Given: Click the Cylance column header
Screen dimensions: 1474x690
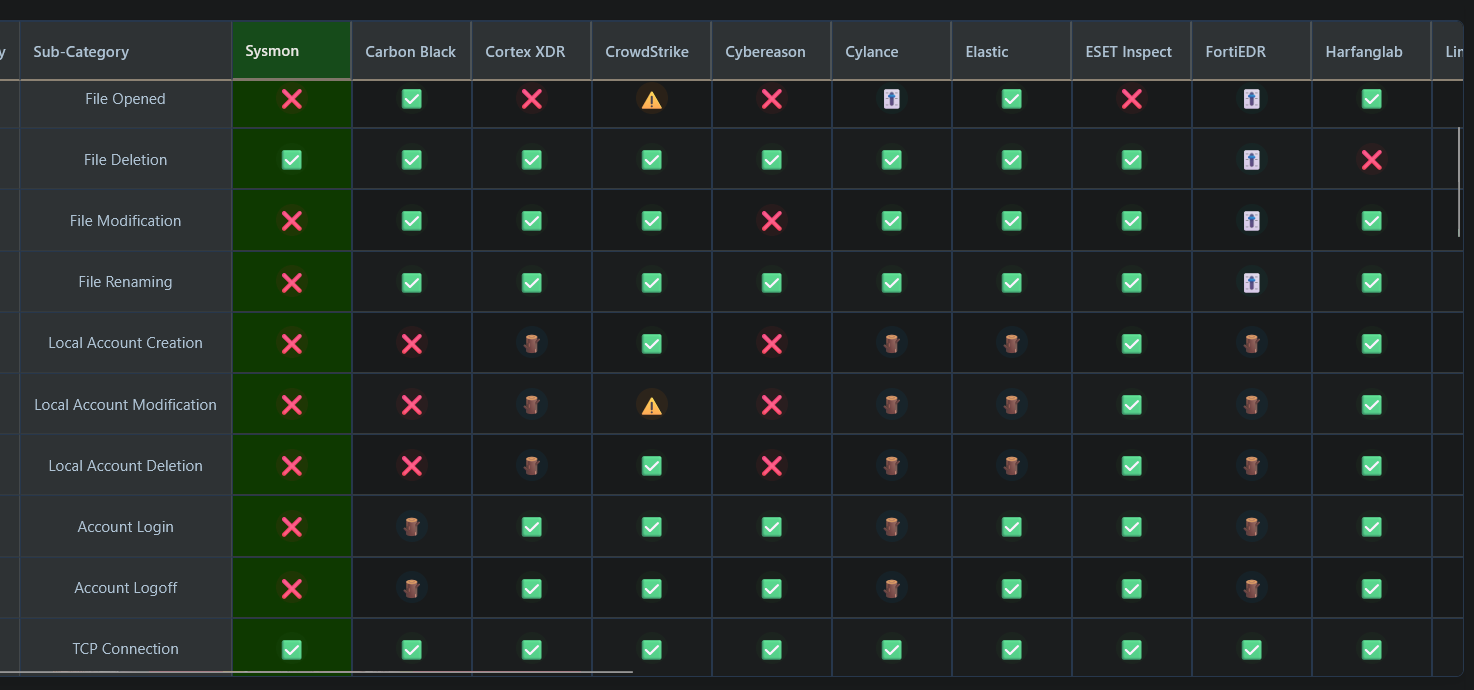Looking at the screenshot, I should (x=891, y=51).
